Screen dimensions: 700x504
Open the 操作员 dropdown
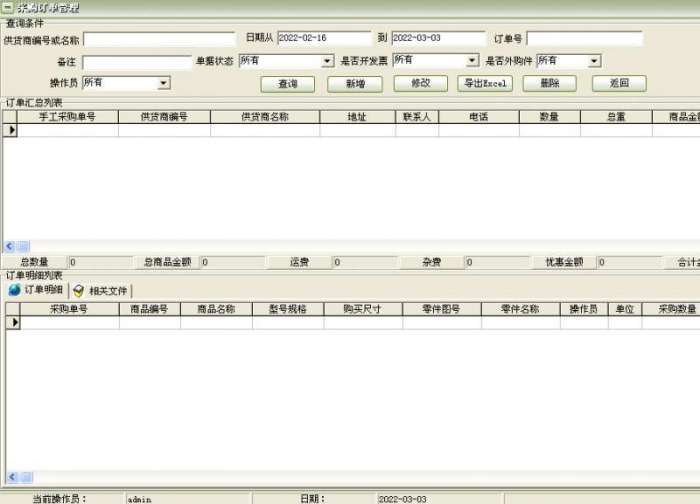point(163,83)
